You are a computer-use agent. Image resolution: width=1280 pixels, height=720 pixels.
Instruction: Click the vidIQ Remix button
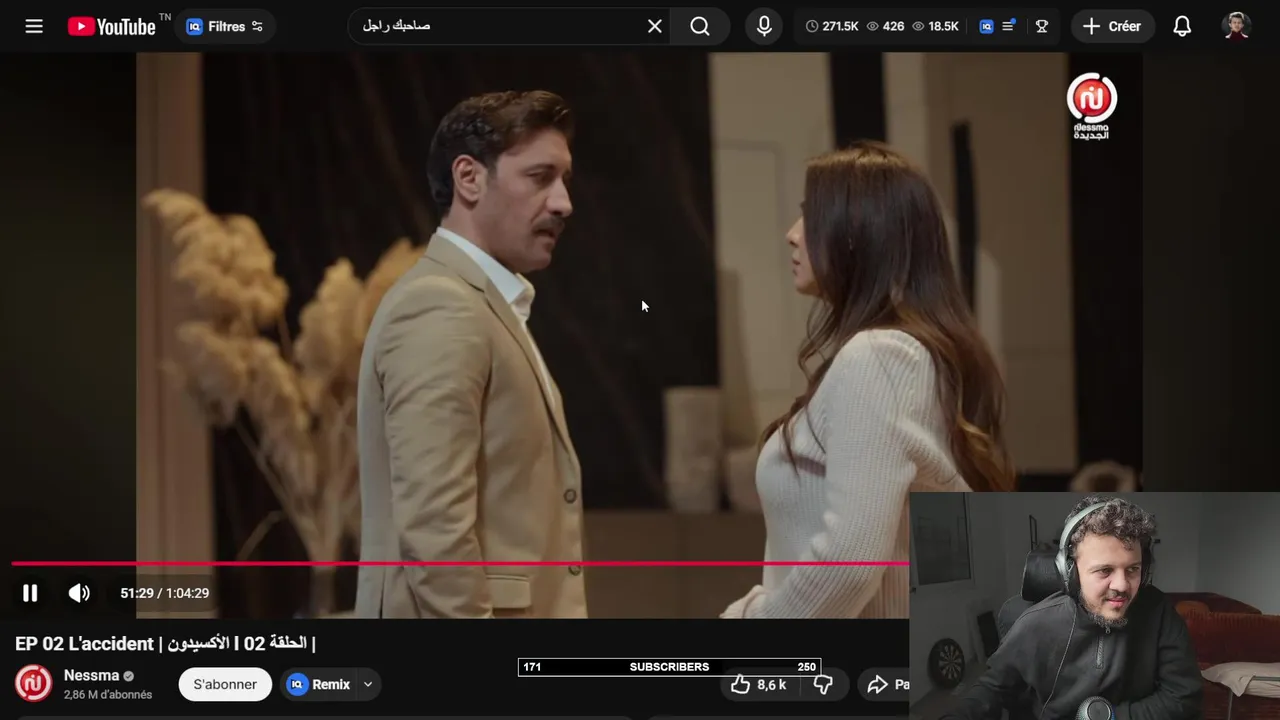tap(319, 684)
